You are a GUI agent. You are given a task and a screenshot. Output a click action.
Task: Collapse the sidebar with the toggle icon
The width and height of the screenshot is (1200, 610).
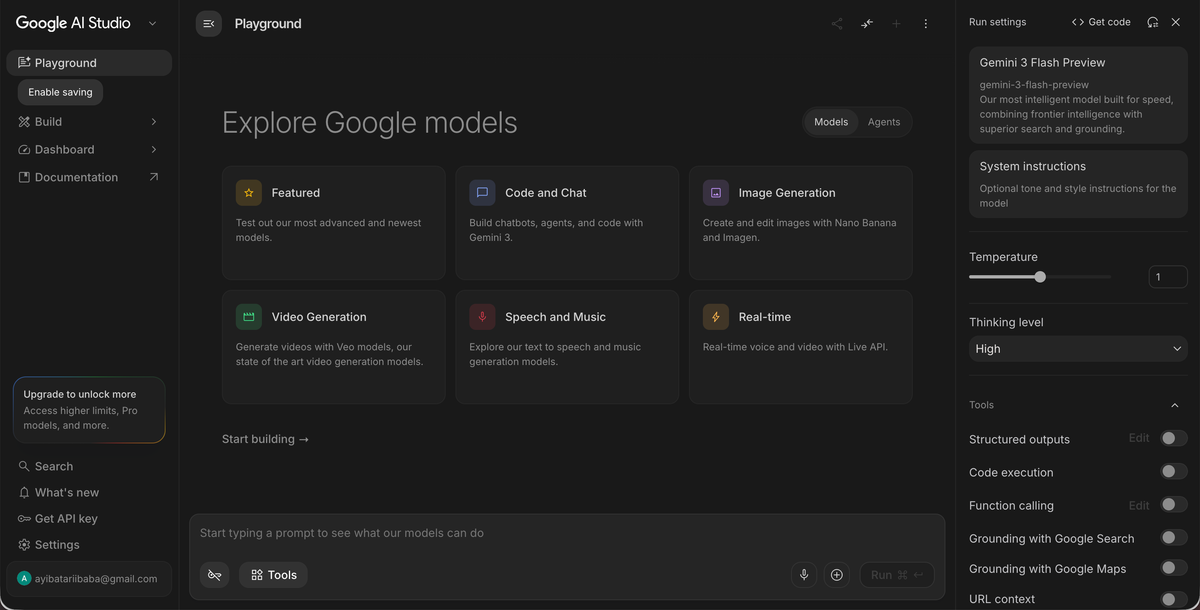pos(208,24)
